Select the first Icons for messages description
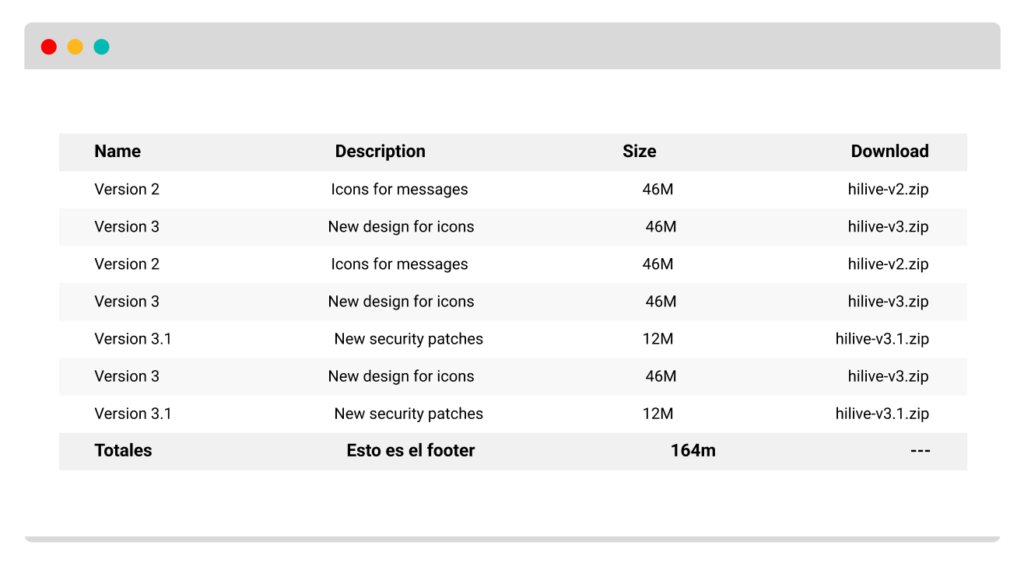This screenshot has width=1024, height=566. point(399,189)
